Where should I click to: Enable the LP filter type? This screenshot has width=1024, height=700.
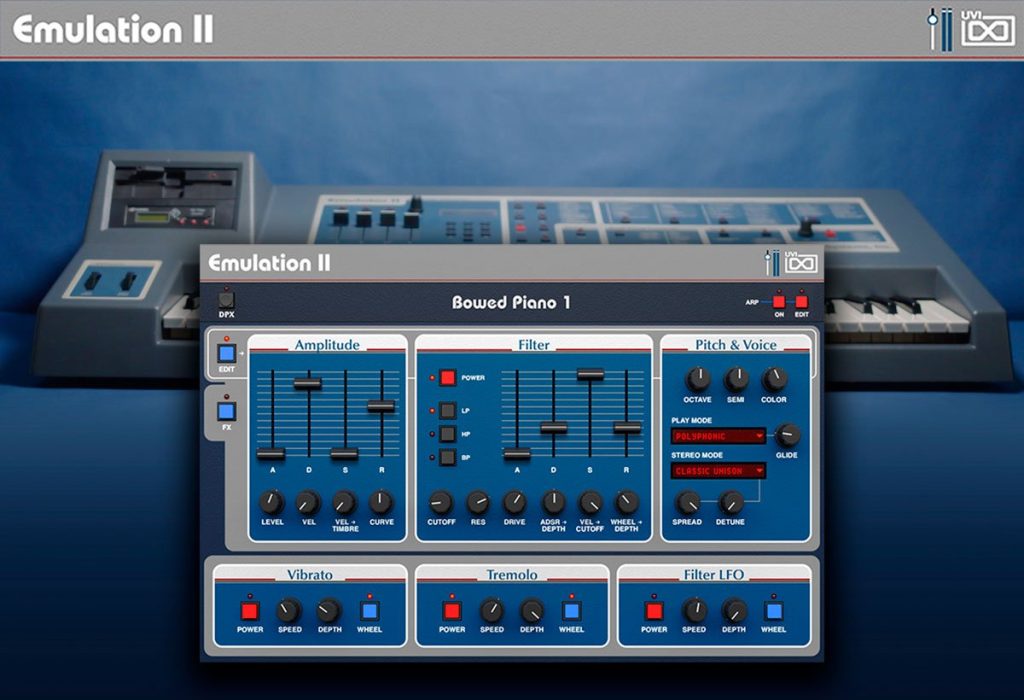(x=447, y=410)
